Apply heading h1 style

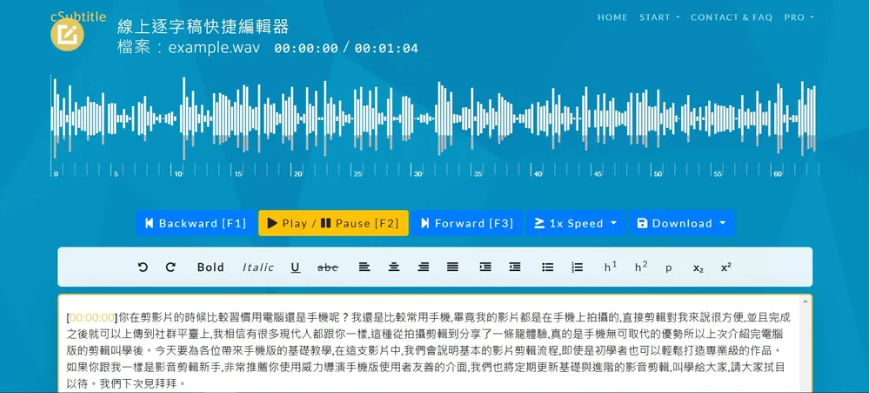[x=610, y=267]
